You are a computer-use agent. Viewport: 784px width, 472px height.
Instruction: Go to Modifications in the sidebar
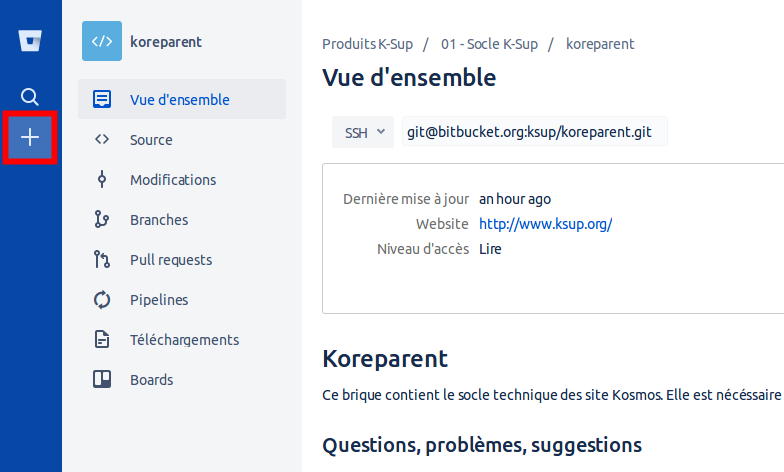tap(182, 179)
